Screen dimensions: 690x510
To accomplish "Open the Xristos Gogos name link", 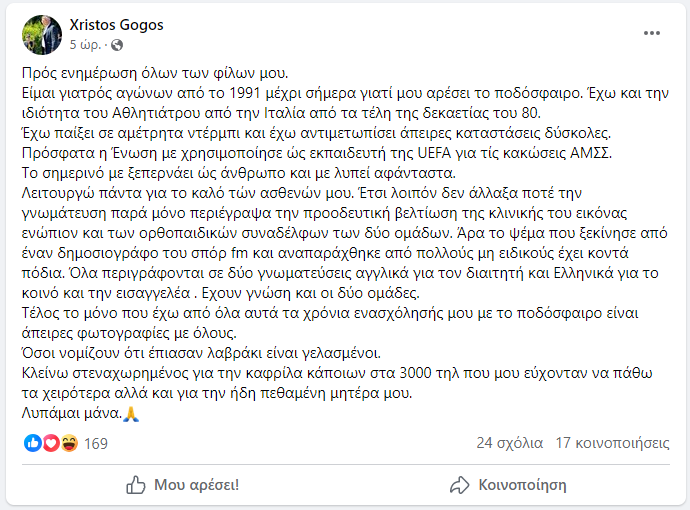I will click(116, 24).
